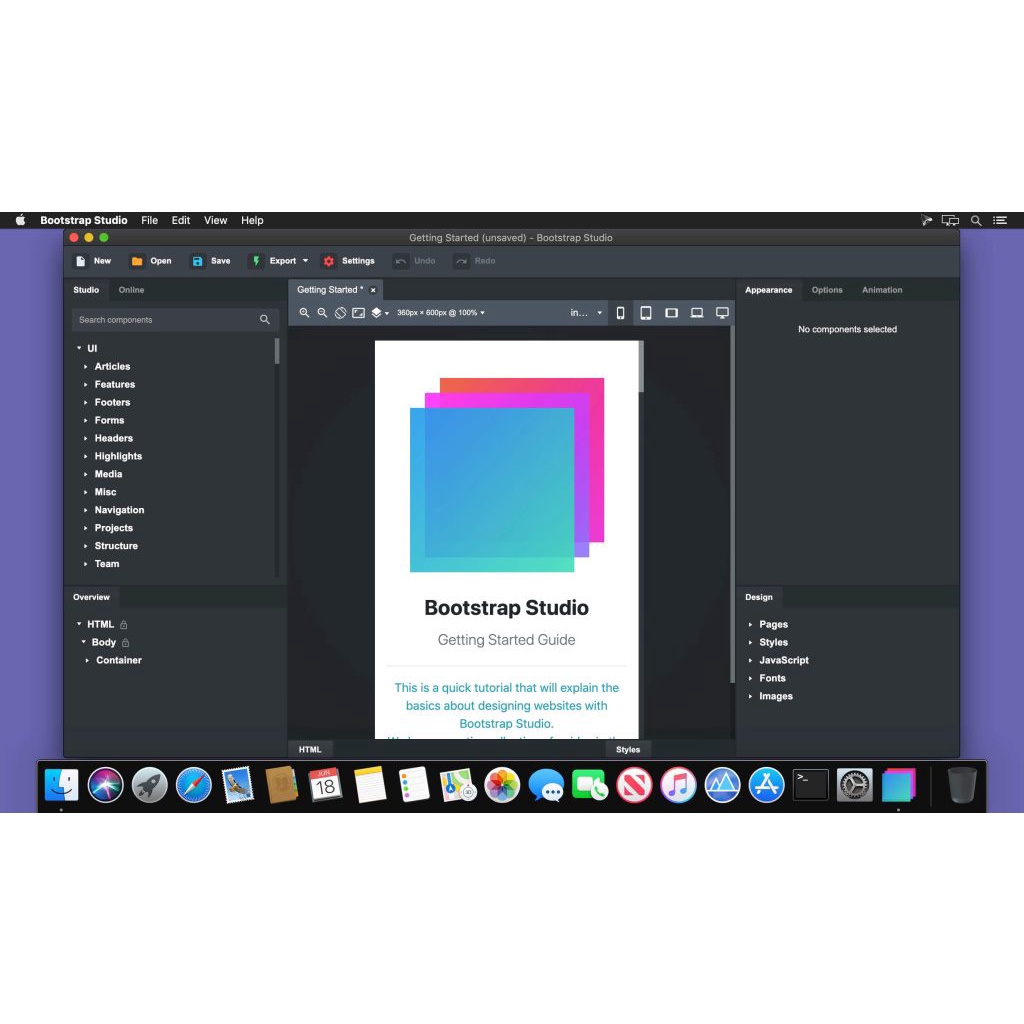Zoom in on the stage canvas

pos(304,313)
